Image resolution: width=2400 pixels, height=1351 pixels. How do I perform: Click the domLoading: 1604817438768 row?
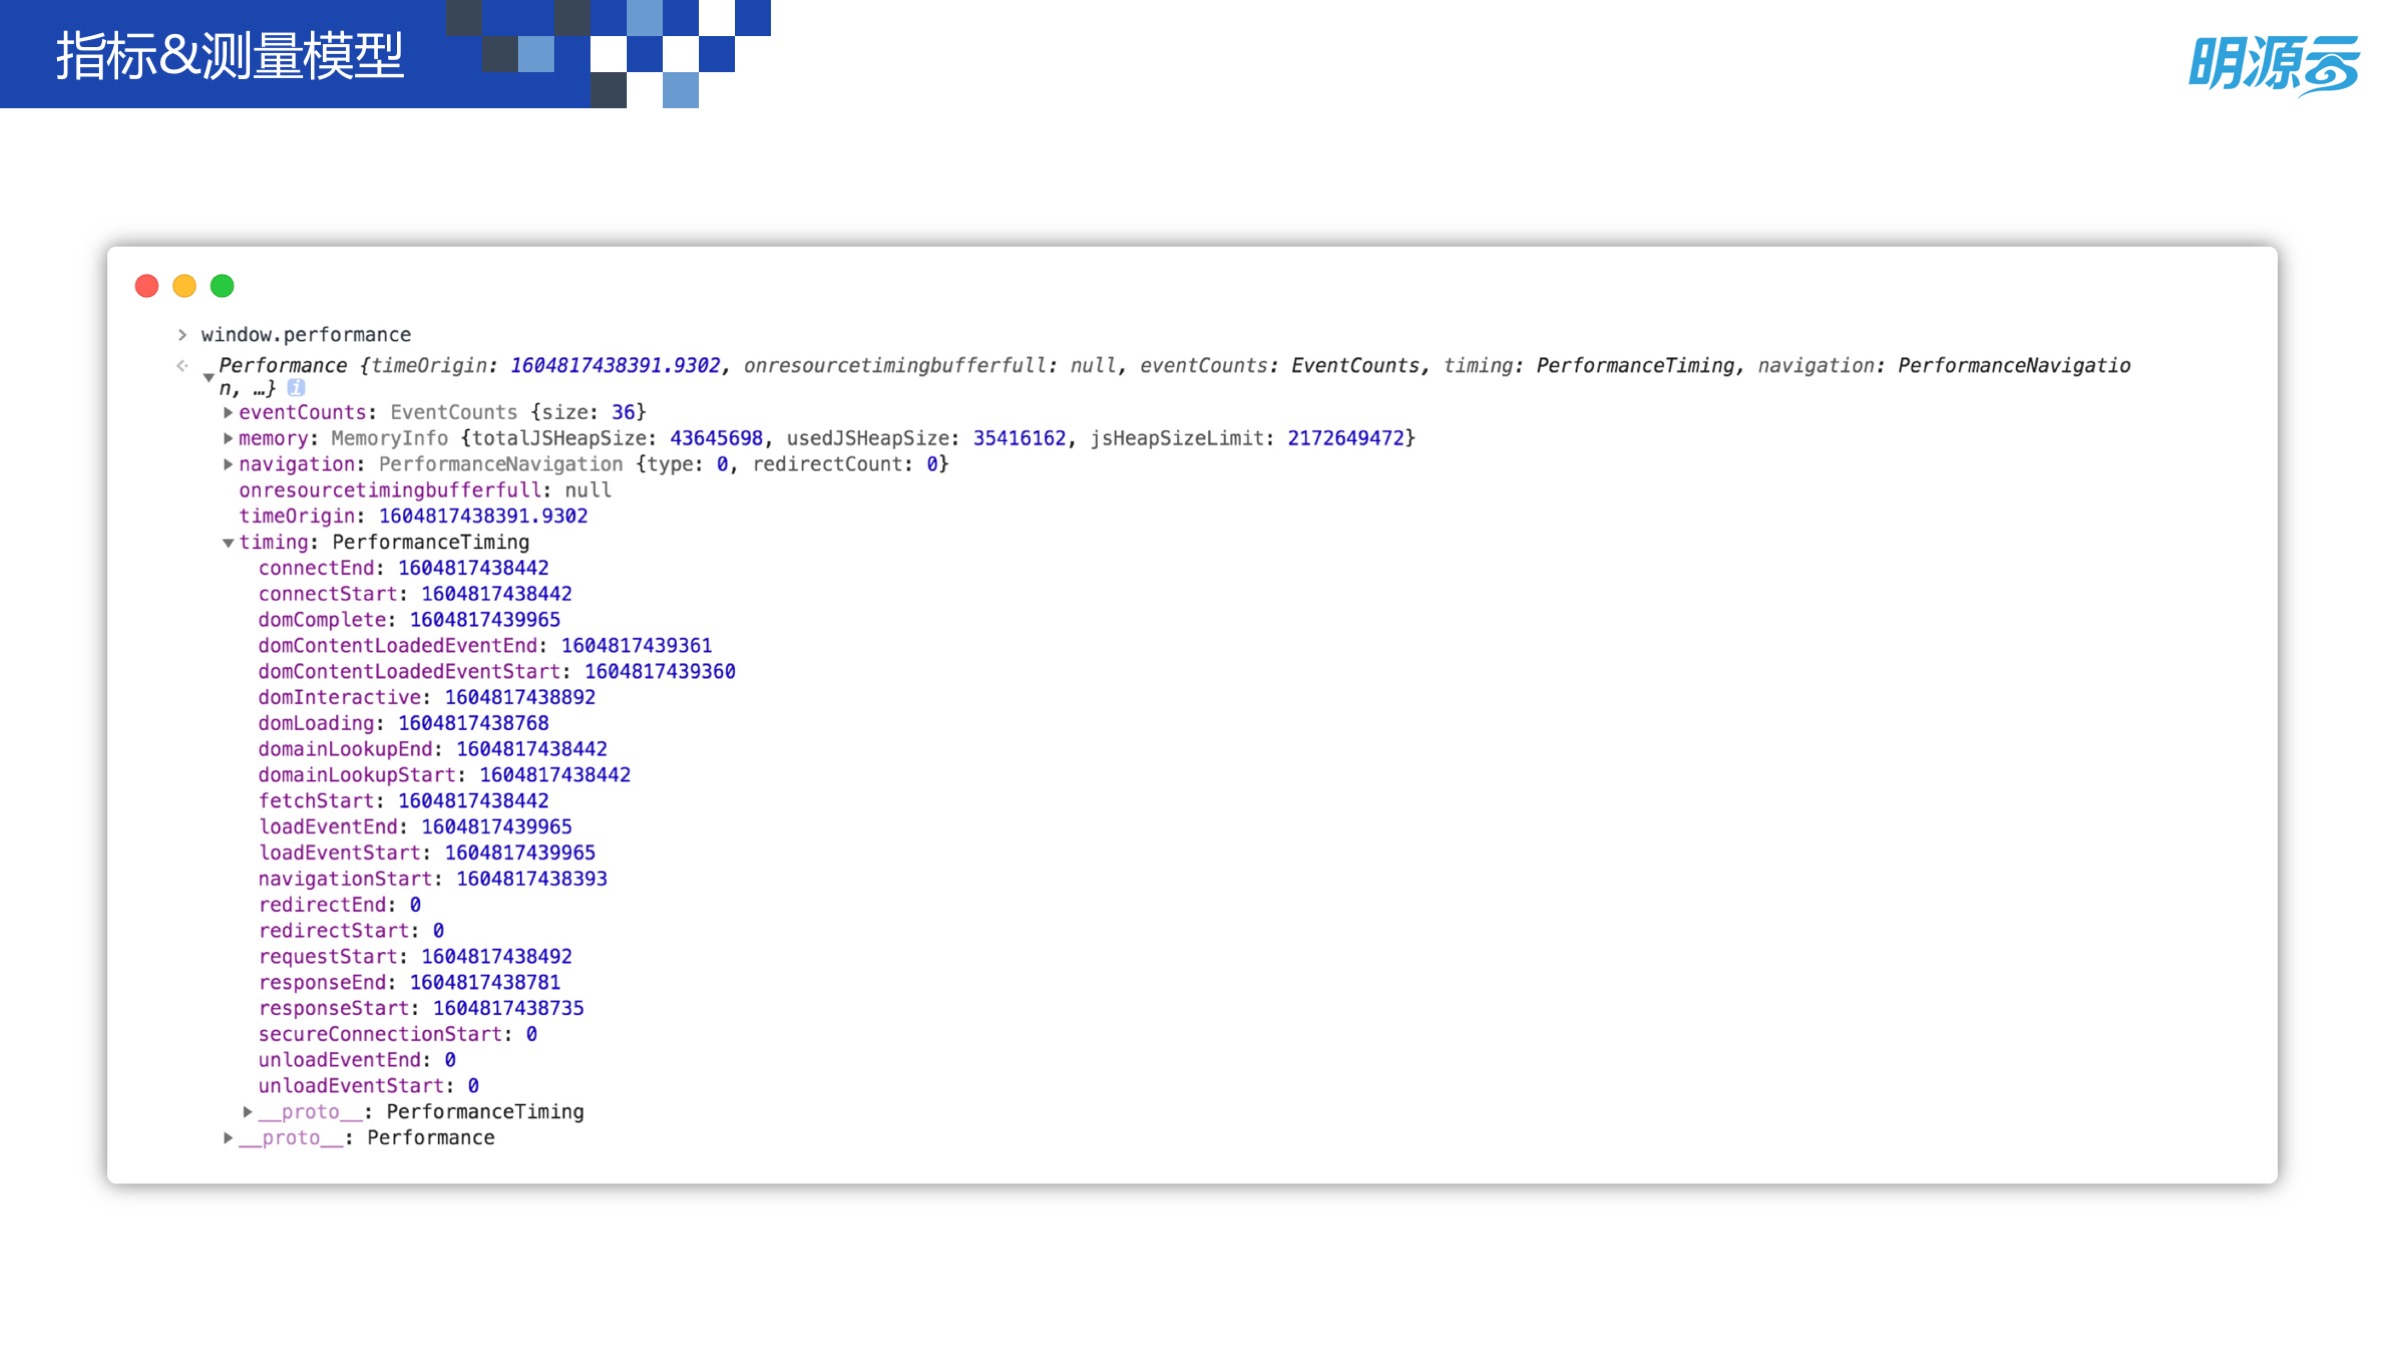pos(404,723)
